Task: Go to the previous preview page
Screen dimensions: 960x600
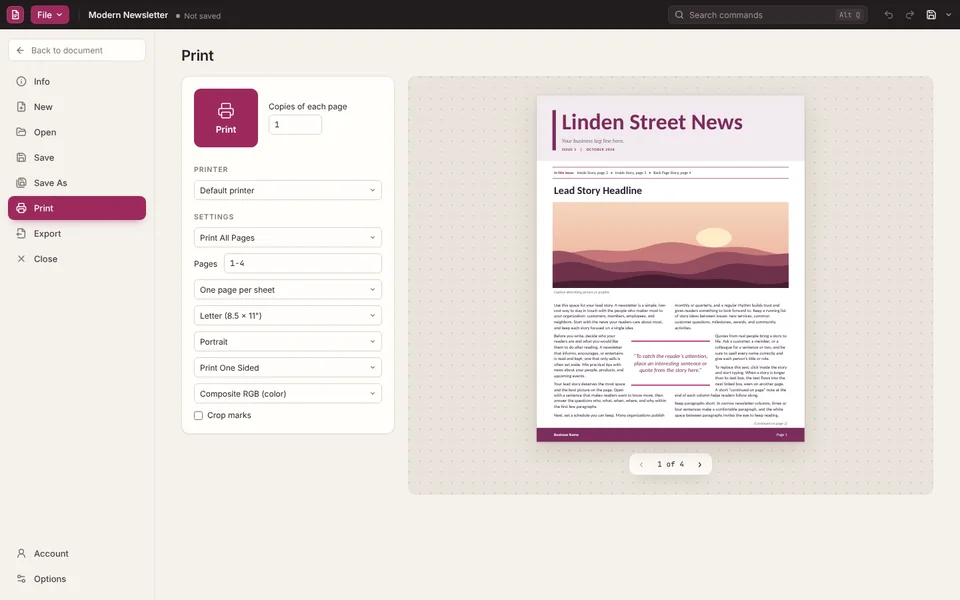Action: pyautogui.click(x=641, y=465)
